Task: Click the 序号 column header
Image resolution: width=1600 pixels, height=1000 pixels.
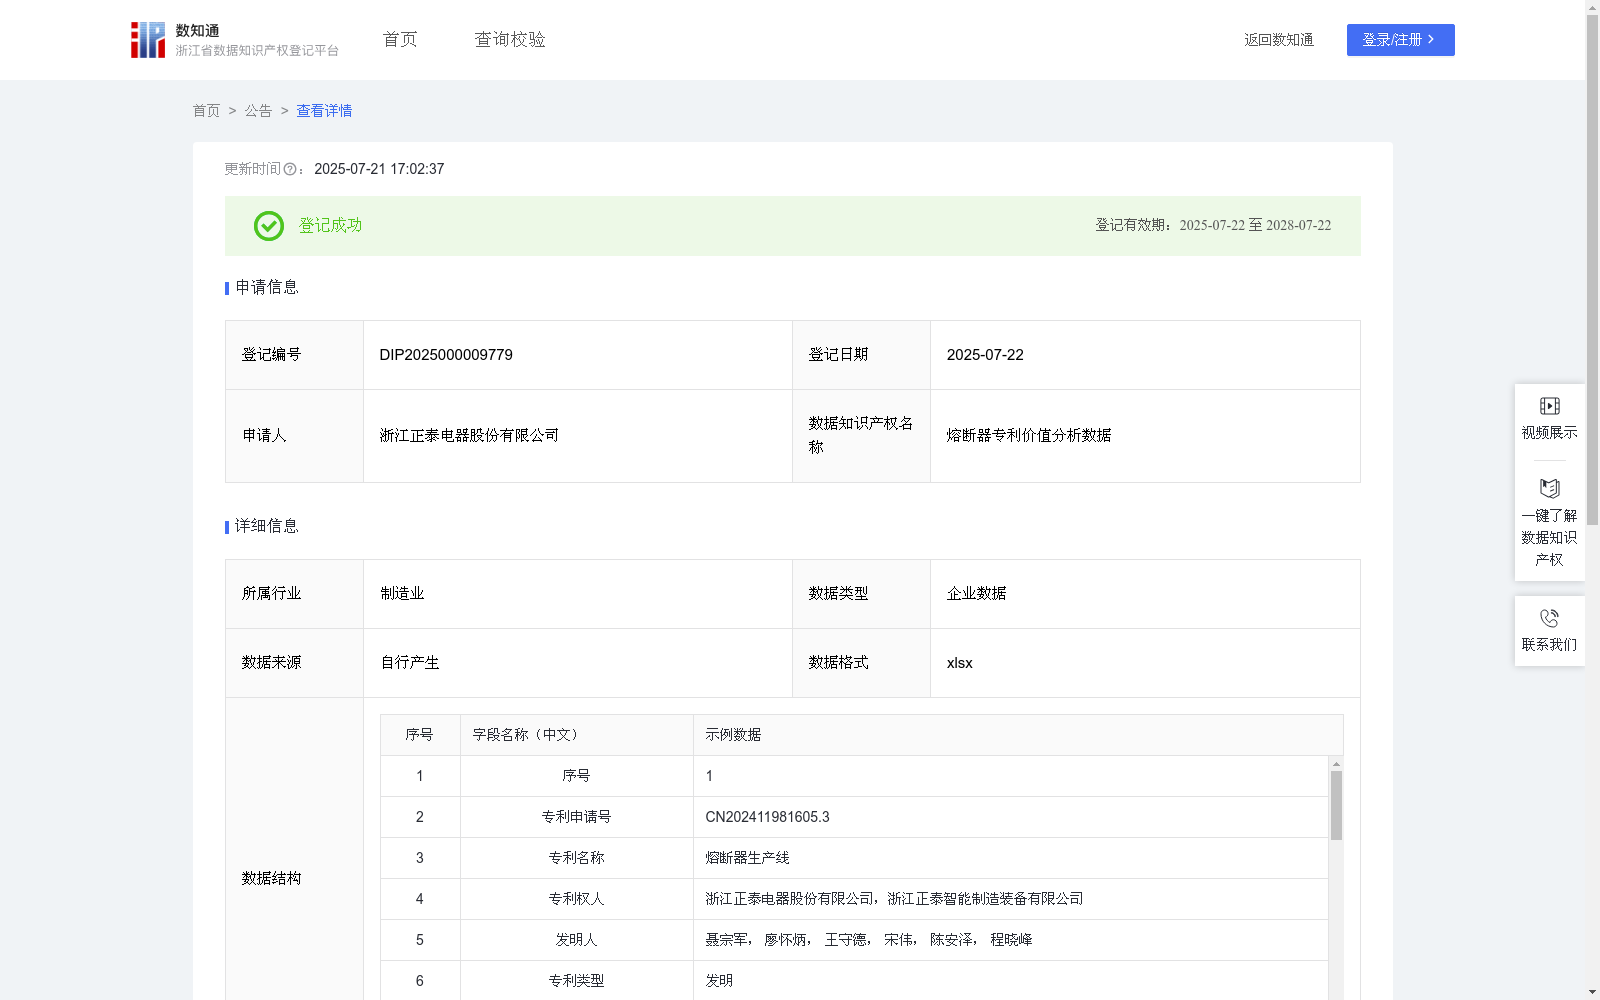Action: coord(420,735)
